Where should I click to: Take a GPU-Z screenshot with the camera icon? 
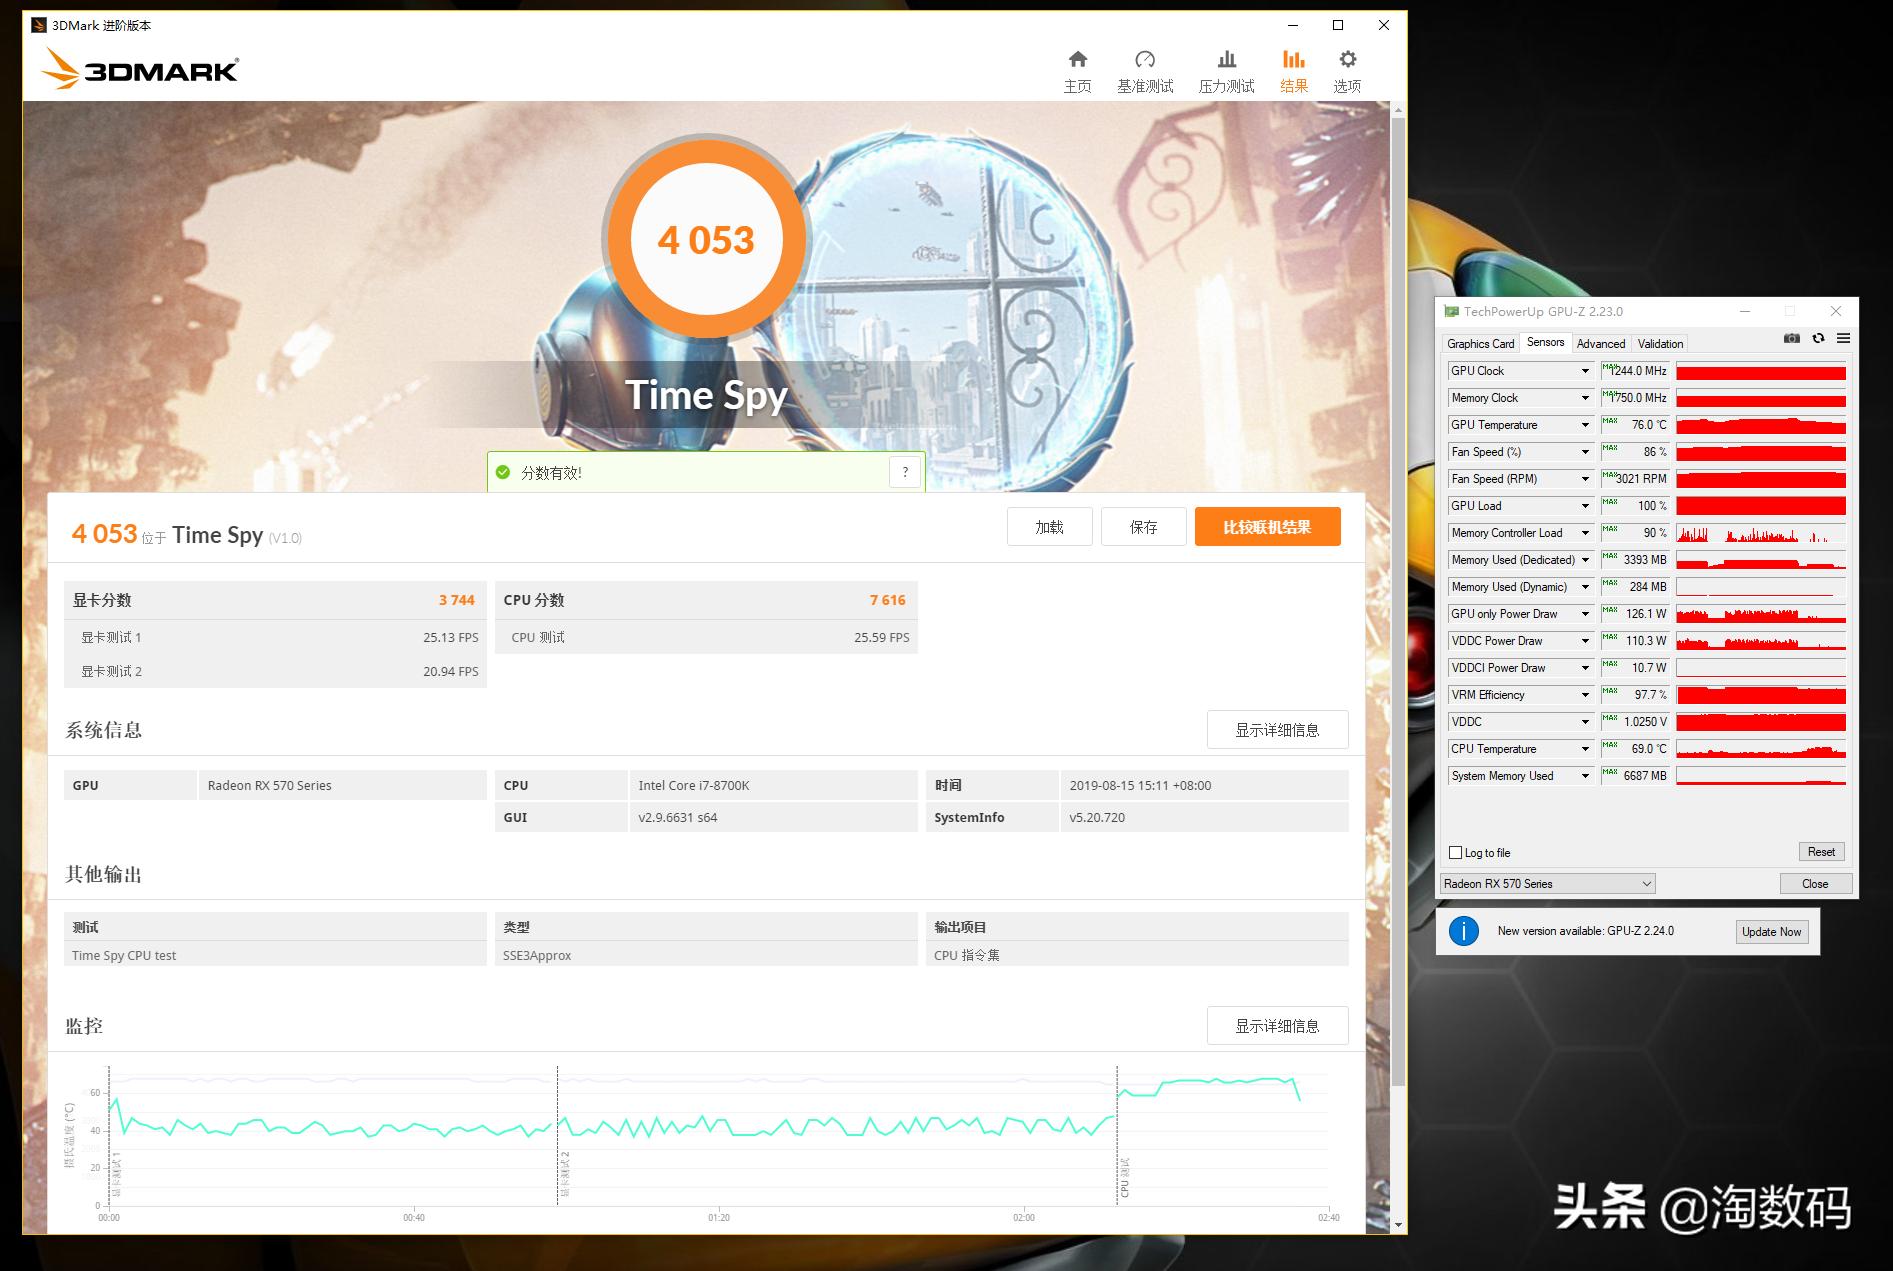click(x=1791, y=339)
